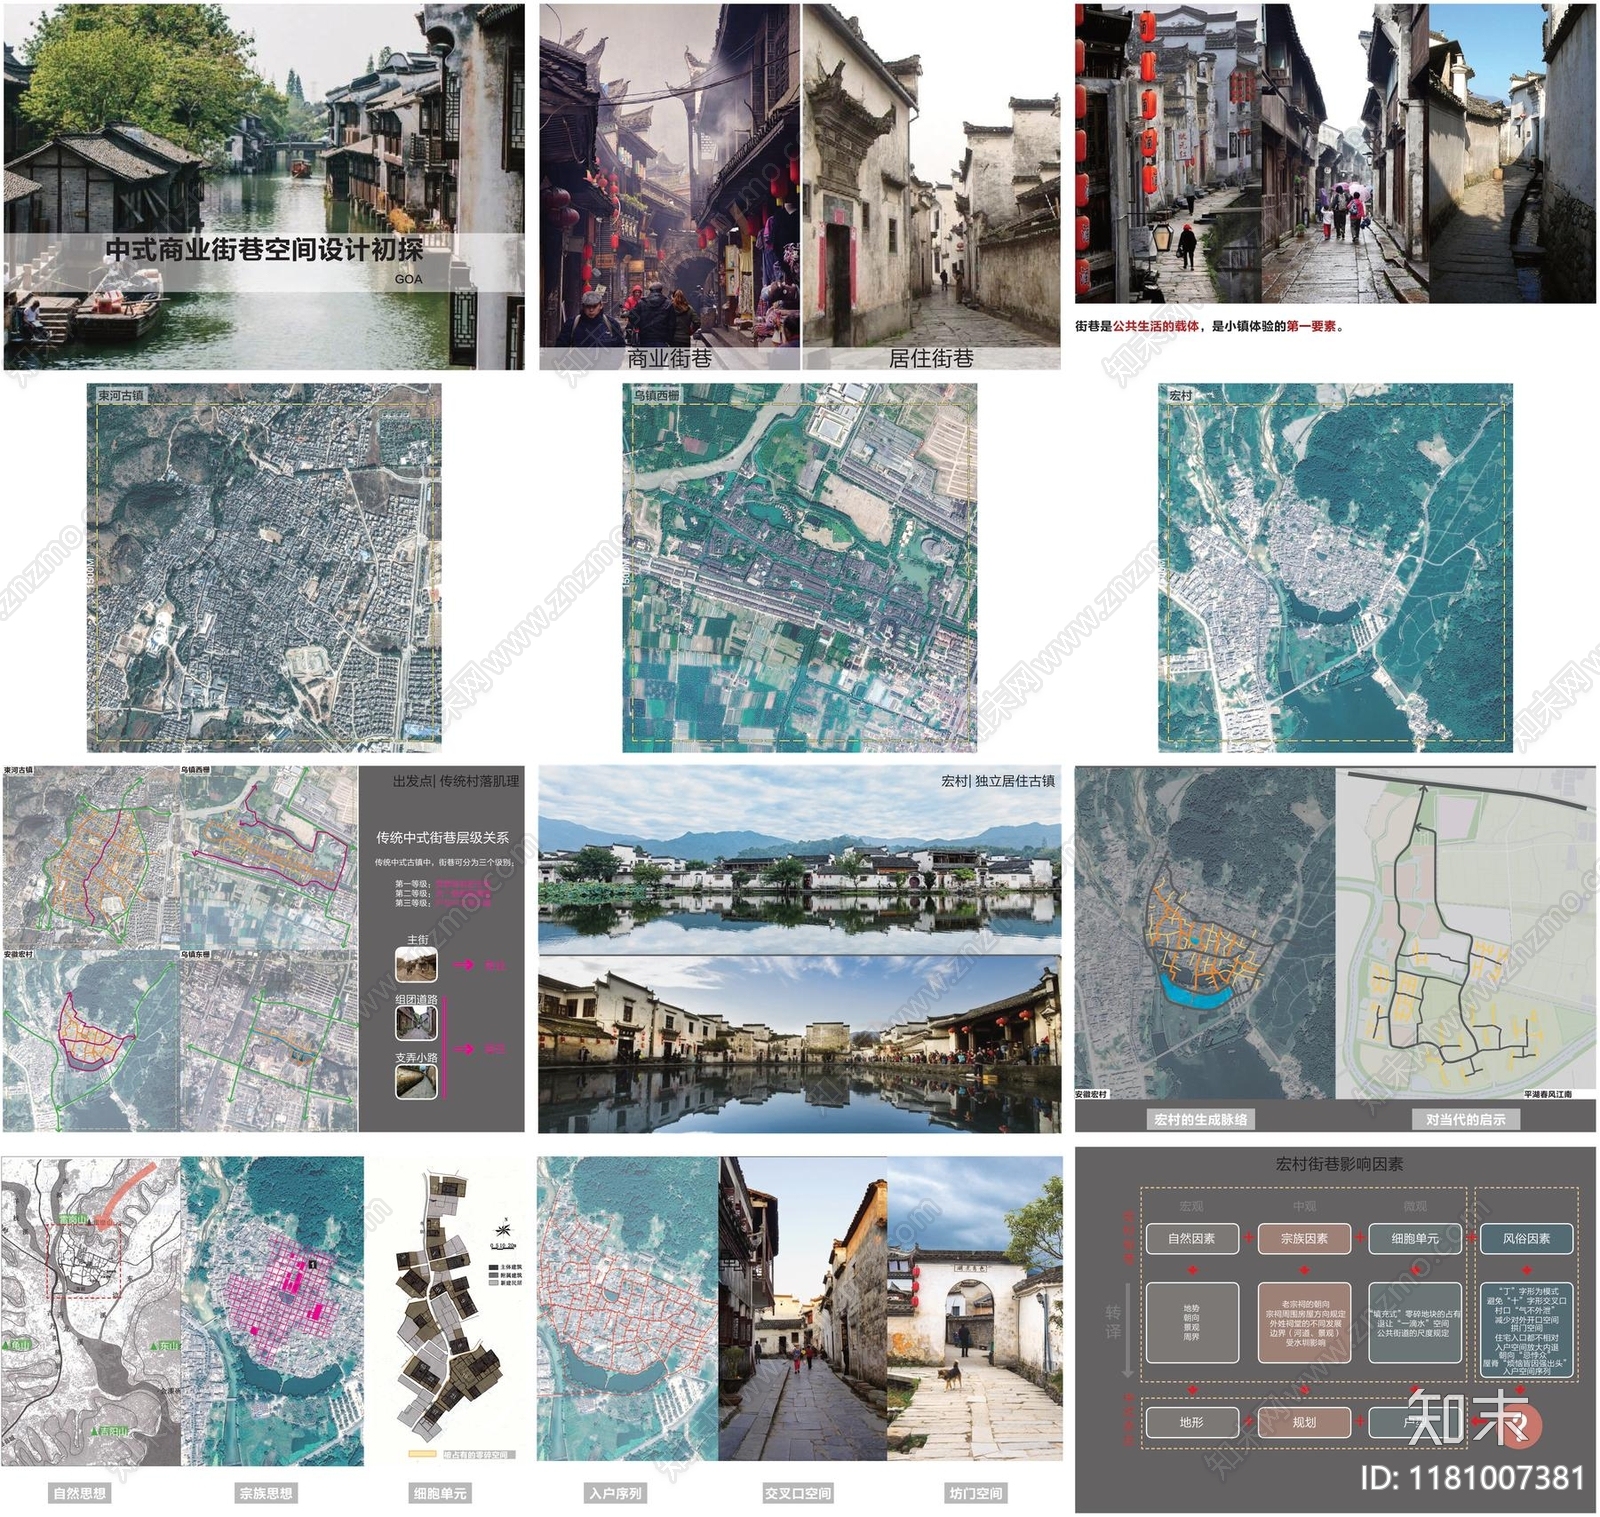Screen dimensions: 1600x1517
Task: Open the water town title slide photo
Action: (x=264, y=186)
